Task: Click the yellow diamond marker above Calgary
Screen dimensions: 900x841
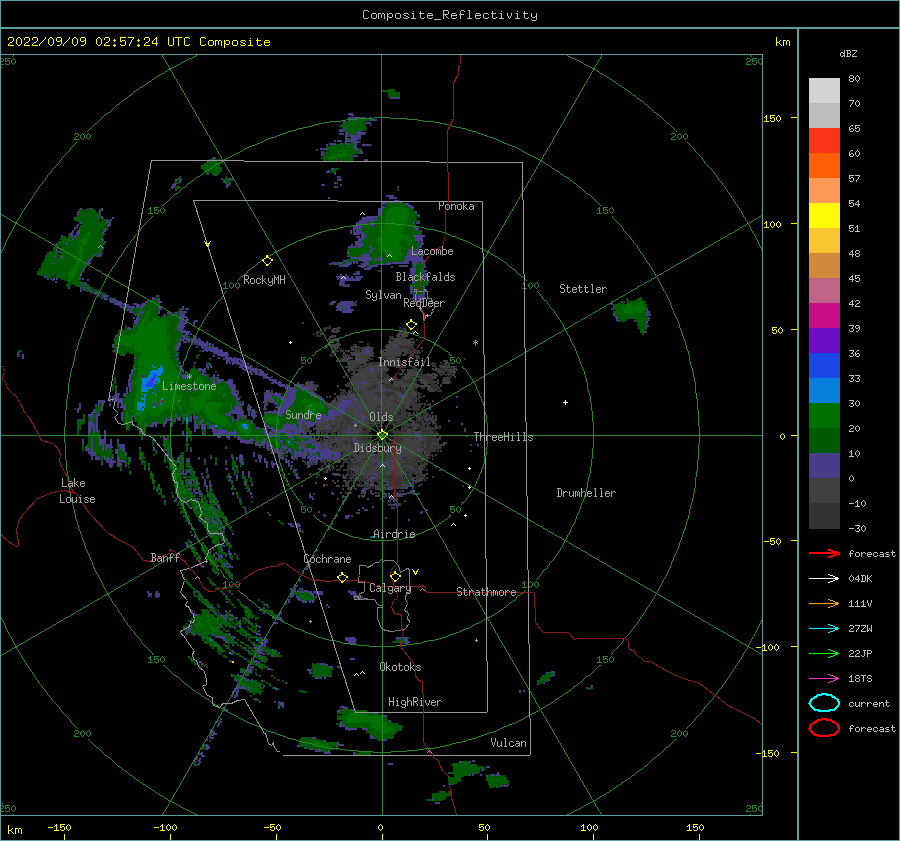Action: click(395, 576)
